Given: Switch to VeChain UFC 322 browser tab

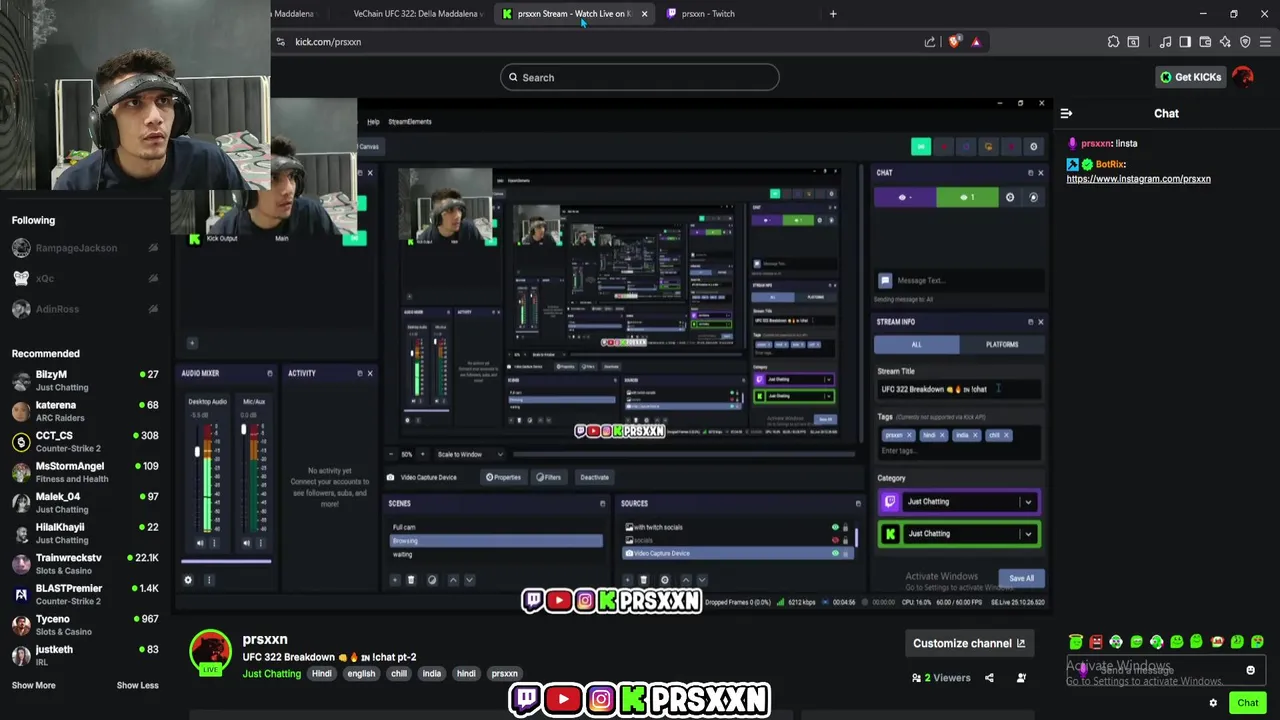Looking at the screenshot, I should [x=417, y=14].
